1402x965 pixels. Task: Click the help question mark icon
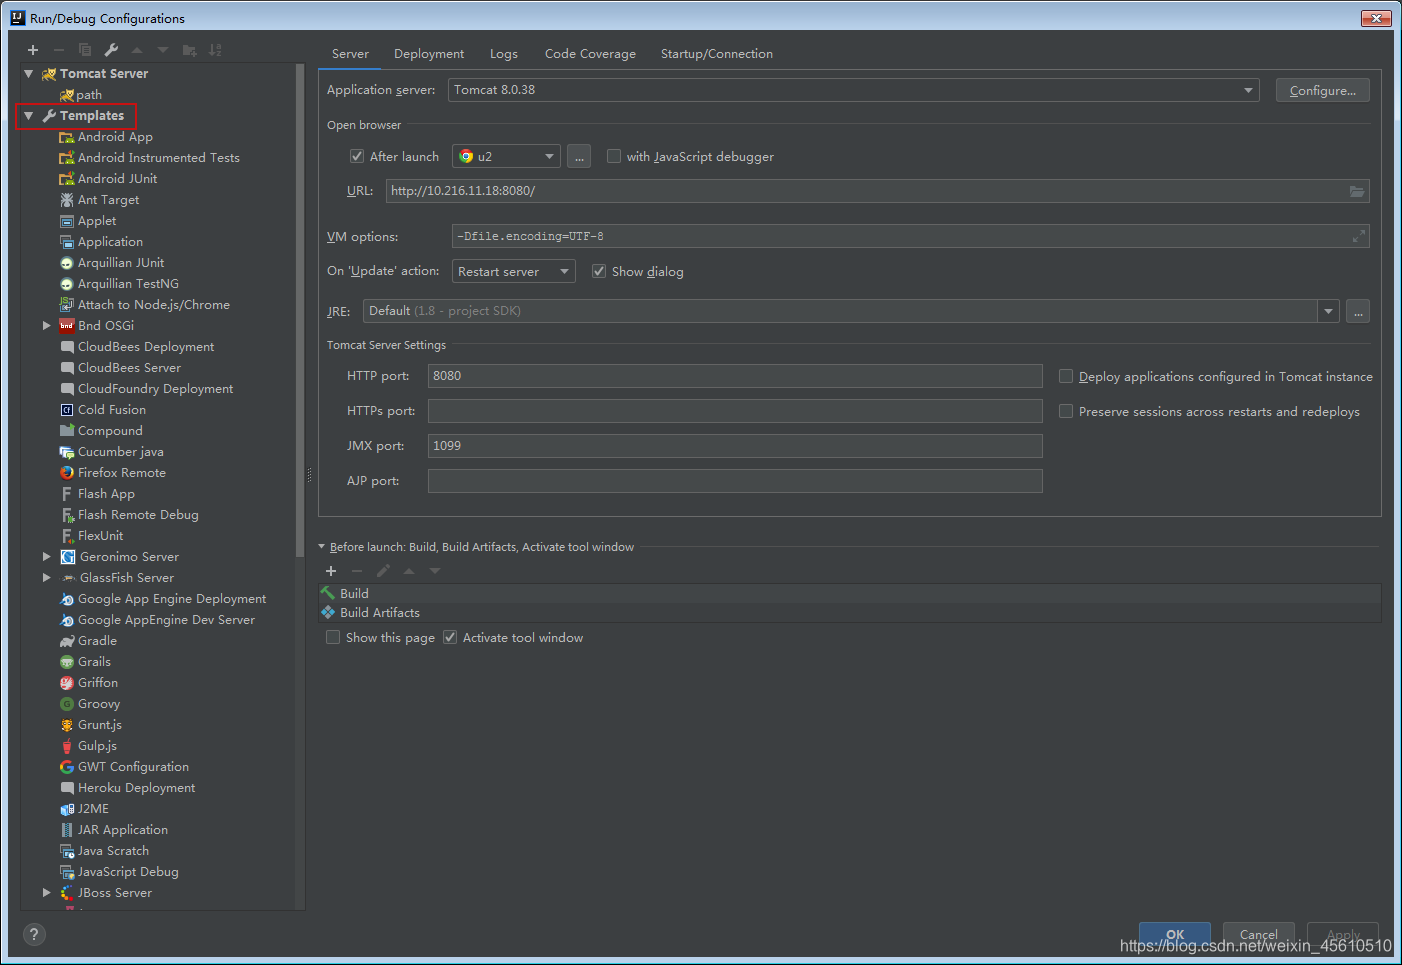click(34, 934)
